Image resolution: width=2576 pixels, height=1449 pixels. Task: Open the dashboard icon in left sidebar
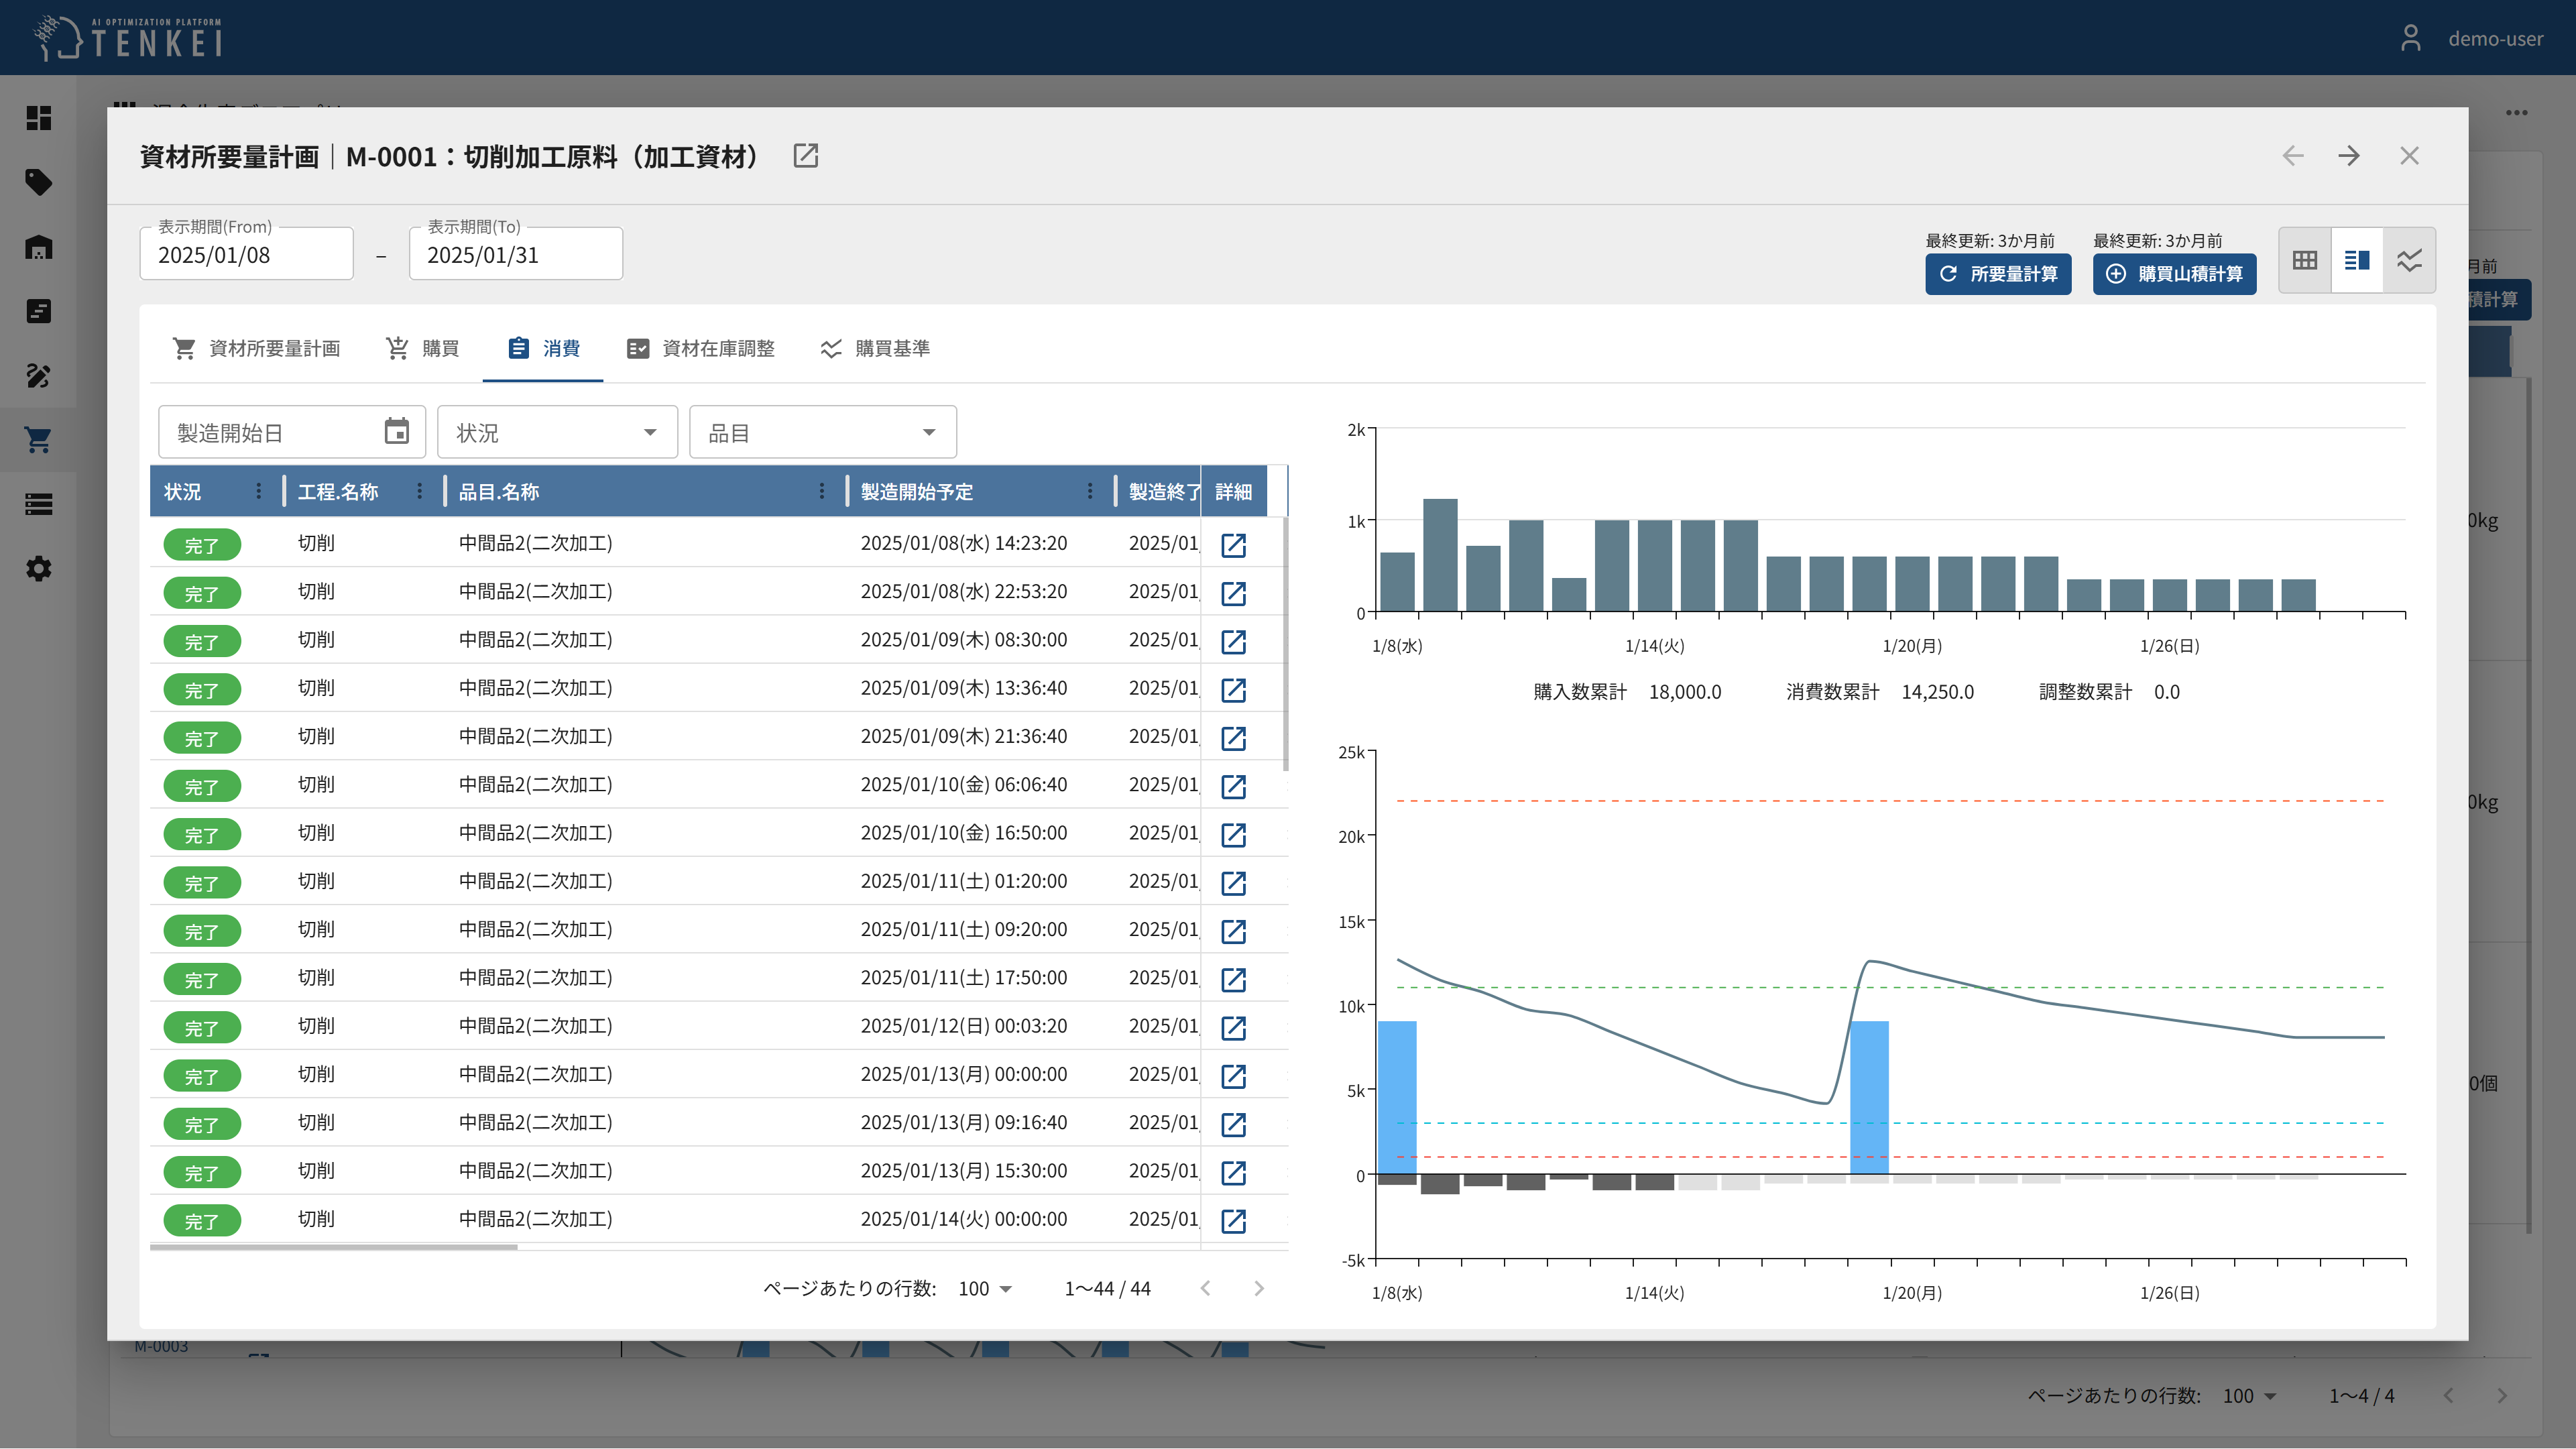point(38,118)
